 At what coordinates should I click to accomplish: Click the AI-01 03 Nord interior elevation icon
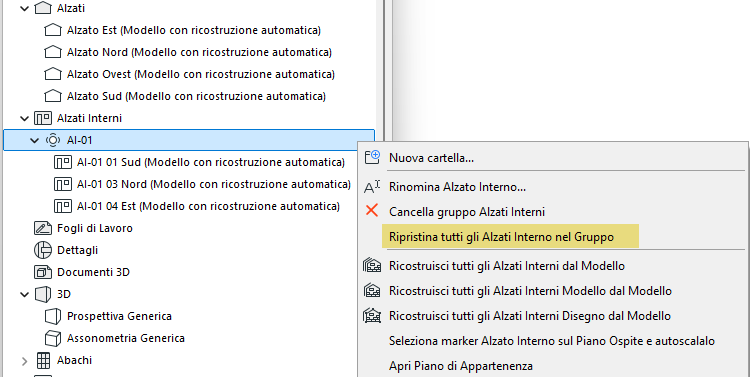(x=63, y=184)
